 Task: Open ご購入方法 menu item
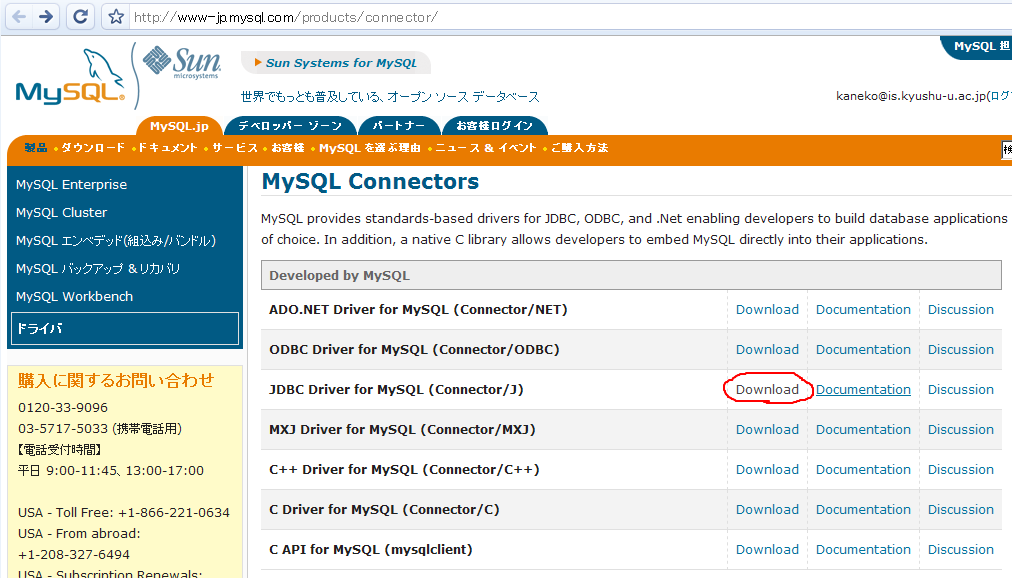click(x=580, y=148)
